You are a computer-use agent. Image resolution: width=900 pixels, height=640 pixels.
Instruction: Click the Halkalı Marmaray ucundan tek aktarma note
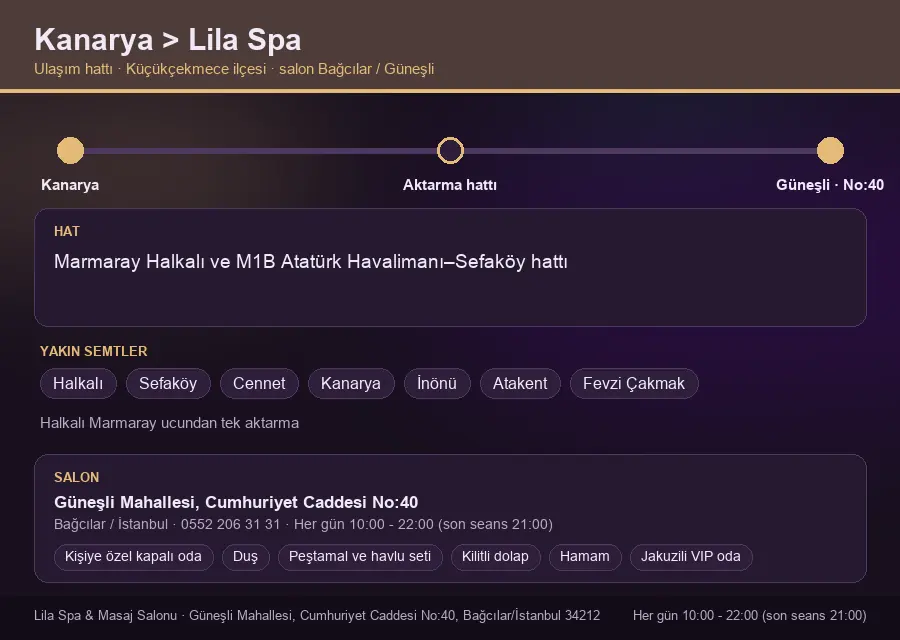(169, 423)
